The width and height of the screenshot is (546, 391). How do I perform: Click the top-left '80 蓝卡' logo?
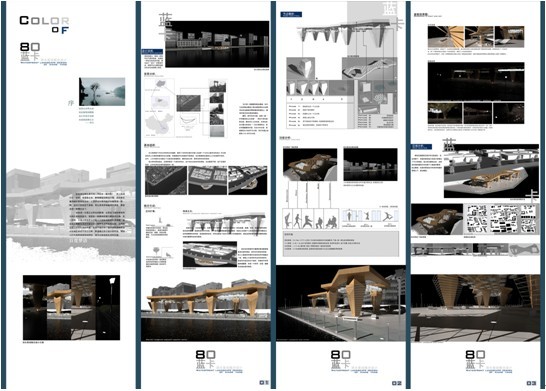coord(30,52)
